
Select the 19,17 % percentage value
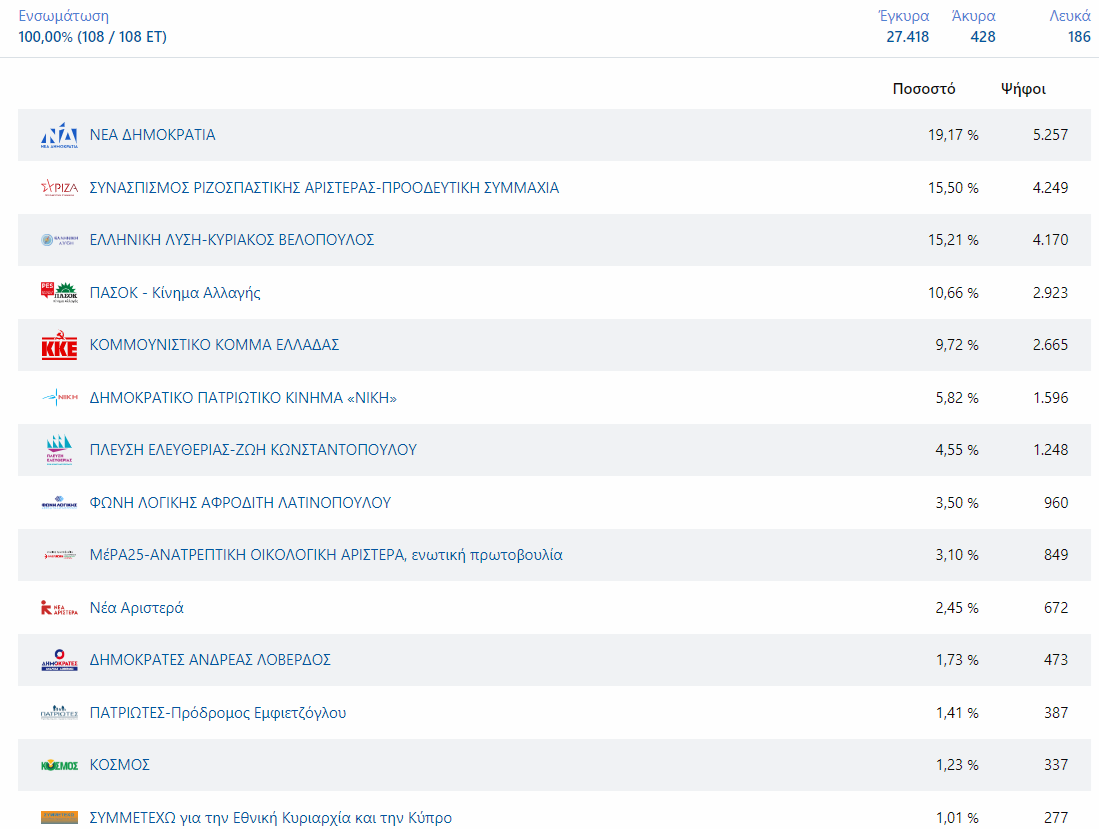pyautogui.click(x=953, y=135)
